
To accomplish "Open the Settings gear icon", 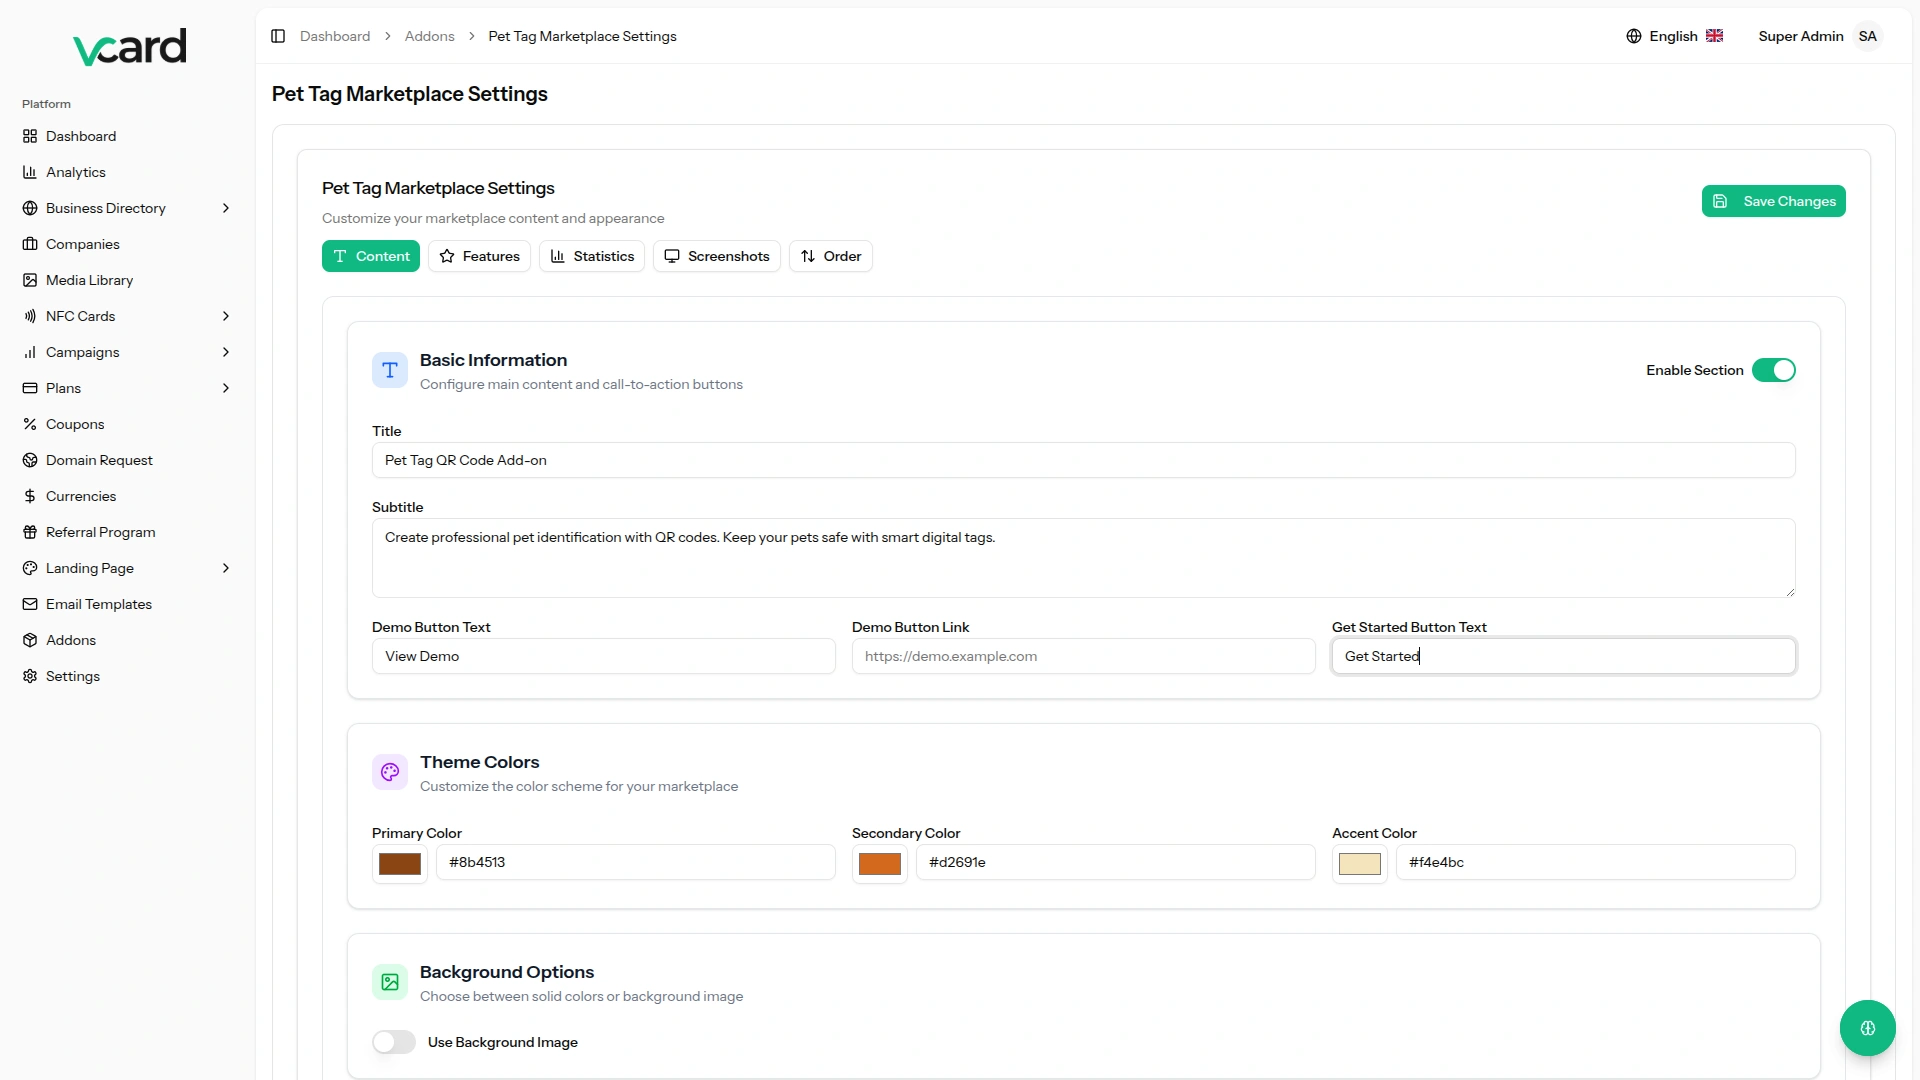I will (30, 676).
